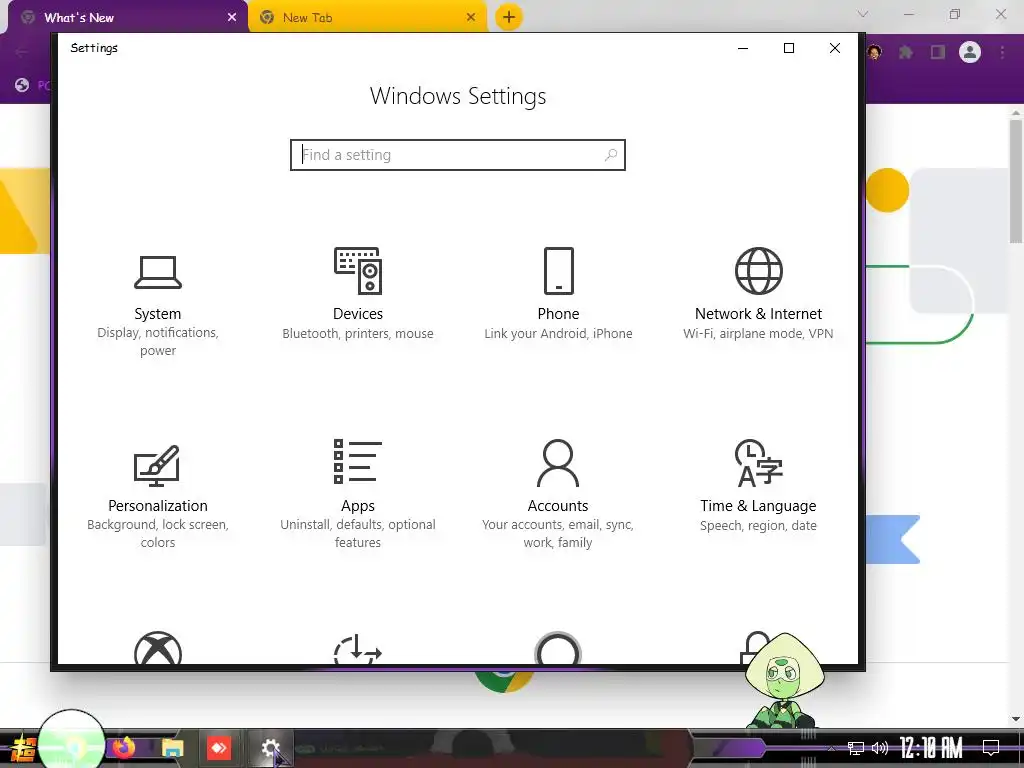Close the New Tab tab in Chrome
This screenshot has height=768, width=1024.
[x=471, y=18]
